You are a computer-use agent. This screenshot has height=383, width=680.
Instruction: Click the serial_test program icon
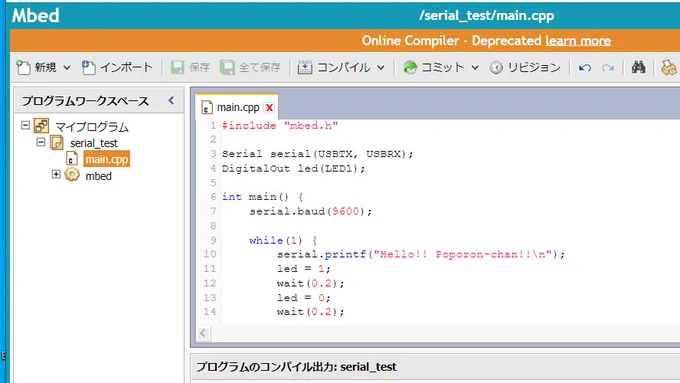pos(57,142)
